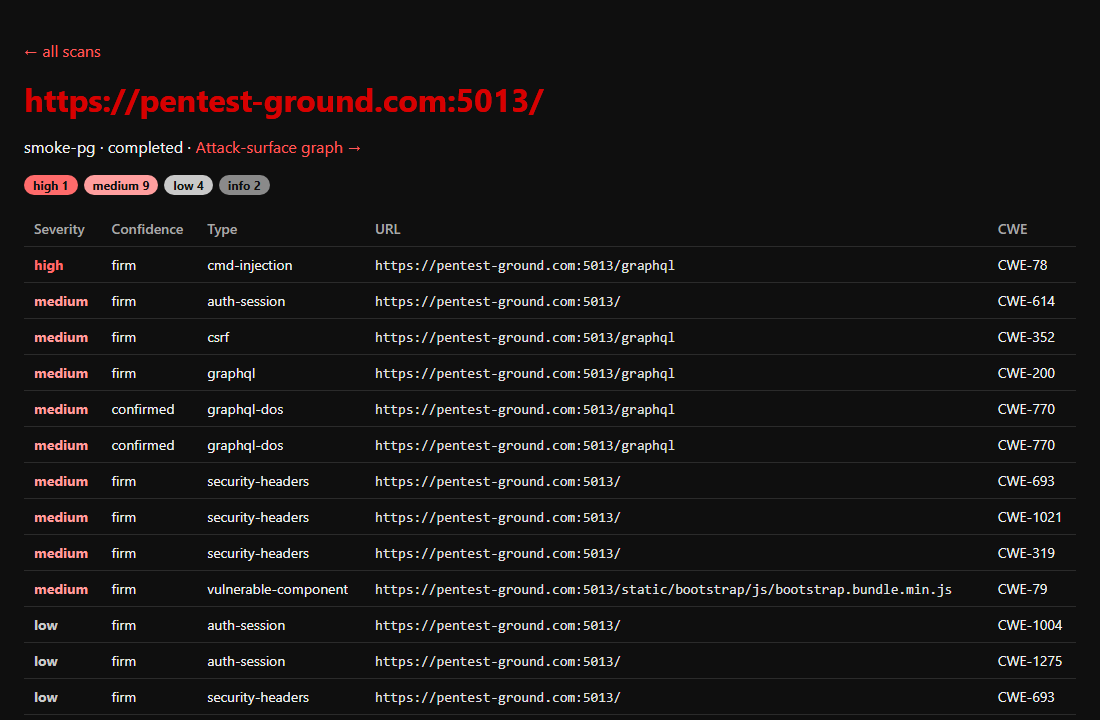
Task: Select the page title pentest-ground.com:5013 heading
Action: 284,101
